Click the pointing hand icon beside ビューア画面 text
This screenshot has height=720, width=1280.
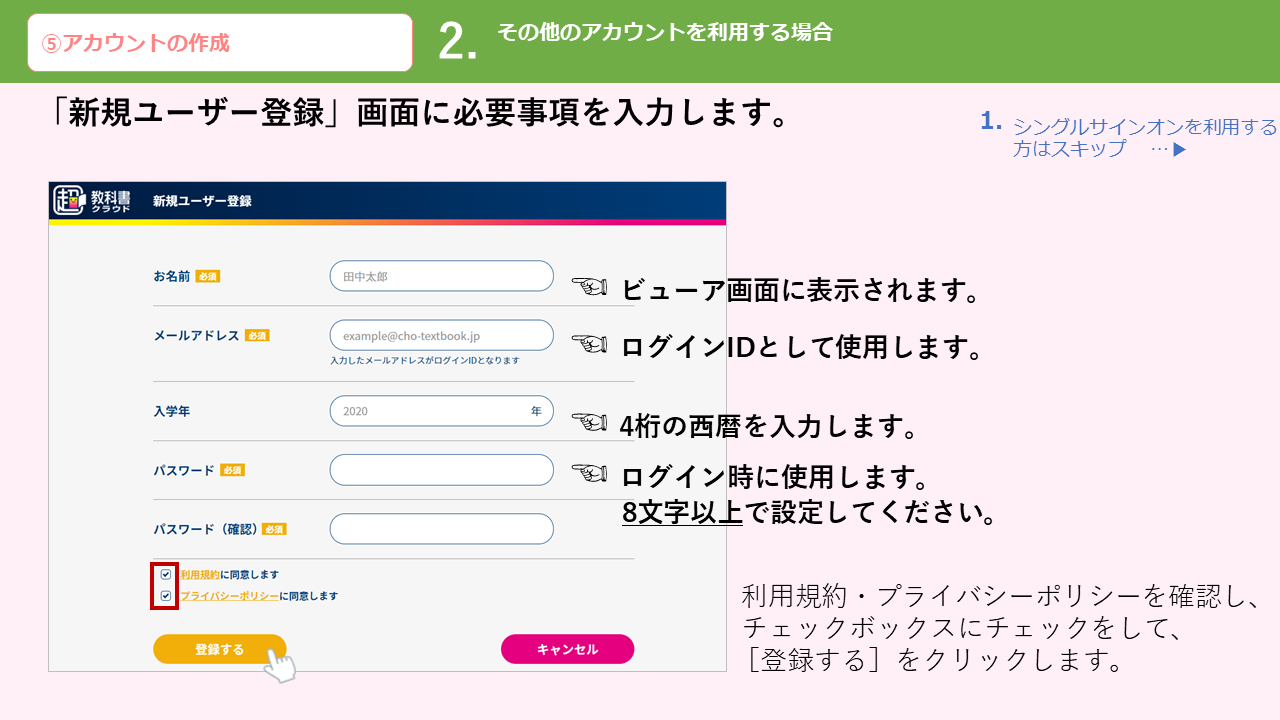(590, 287)
